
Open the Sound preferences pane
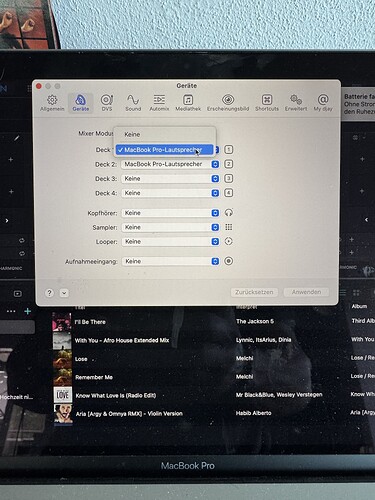(x=133, y=103)
